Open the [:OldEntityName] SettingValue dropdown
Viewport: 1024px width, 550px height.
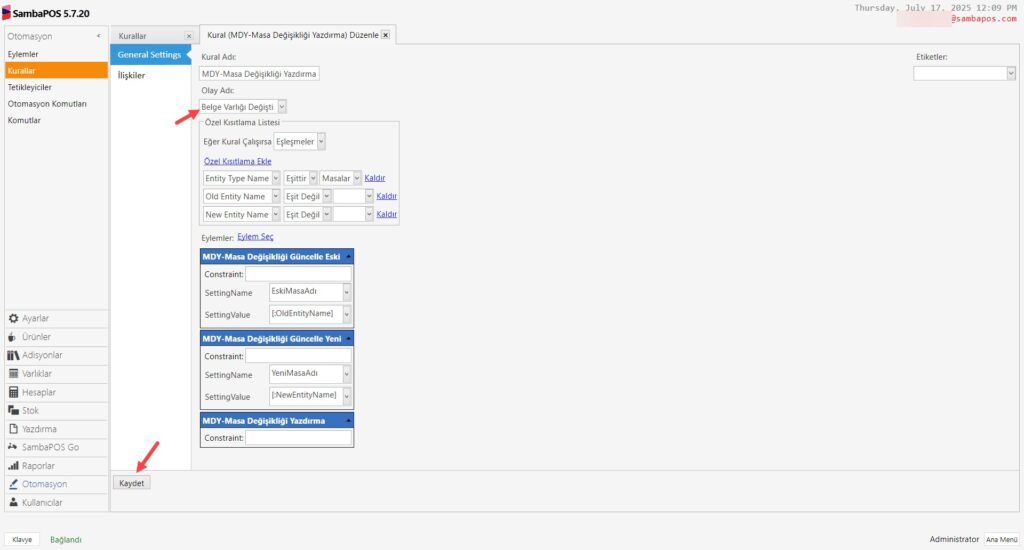(346, 314)
